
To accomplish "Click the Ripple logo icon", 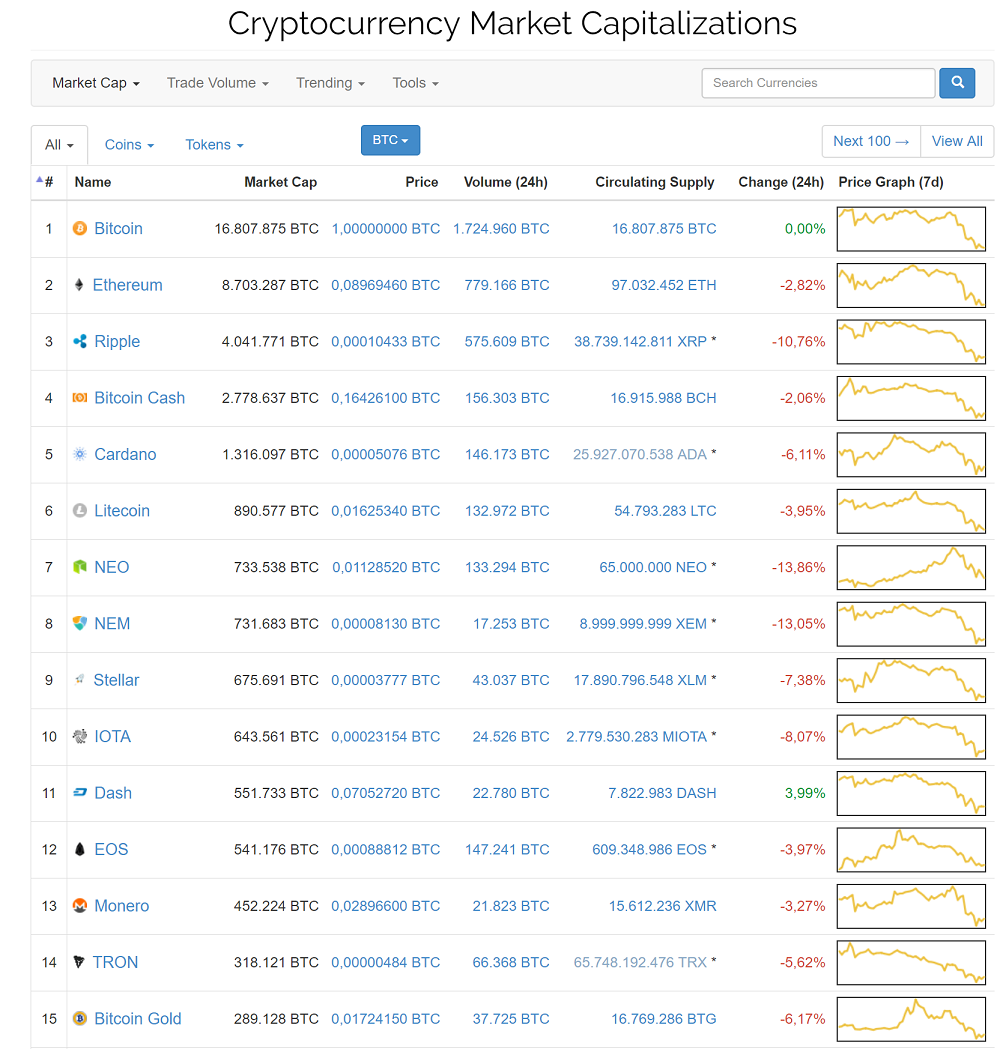I will (x=80, y=341).
